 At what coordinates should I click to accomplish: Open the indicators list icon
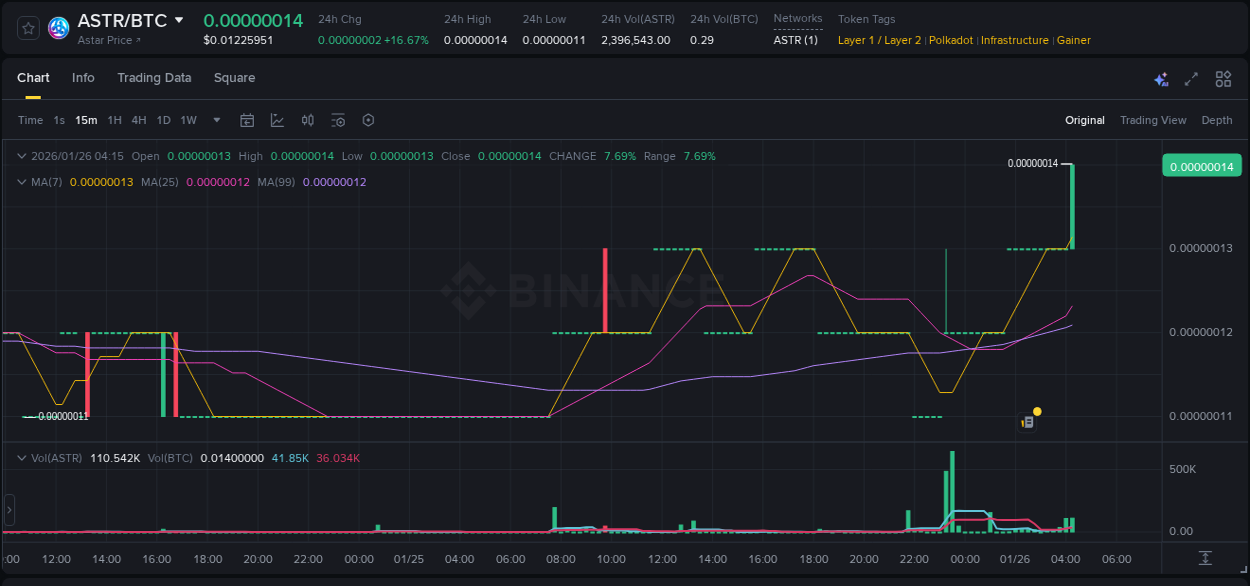click(x=337, y=119)
